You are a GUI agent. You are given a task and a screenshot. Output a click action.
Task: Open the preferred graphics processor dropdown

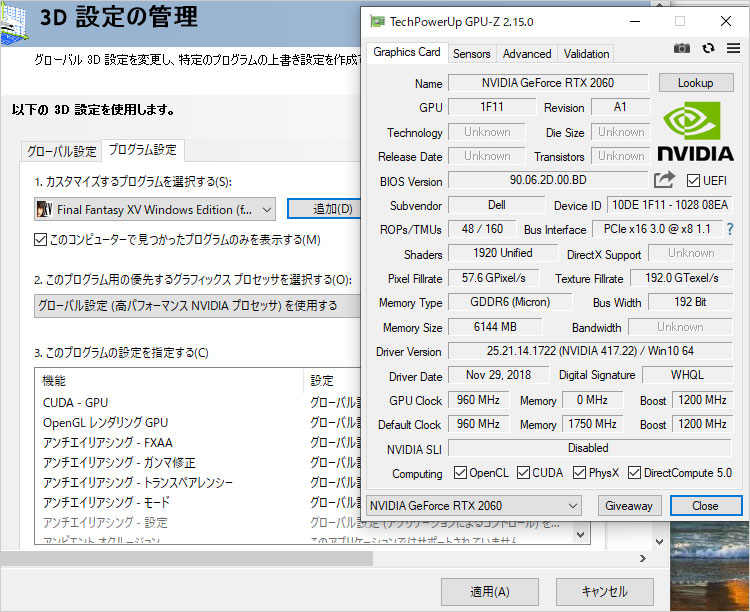coord(197,306)
